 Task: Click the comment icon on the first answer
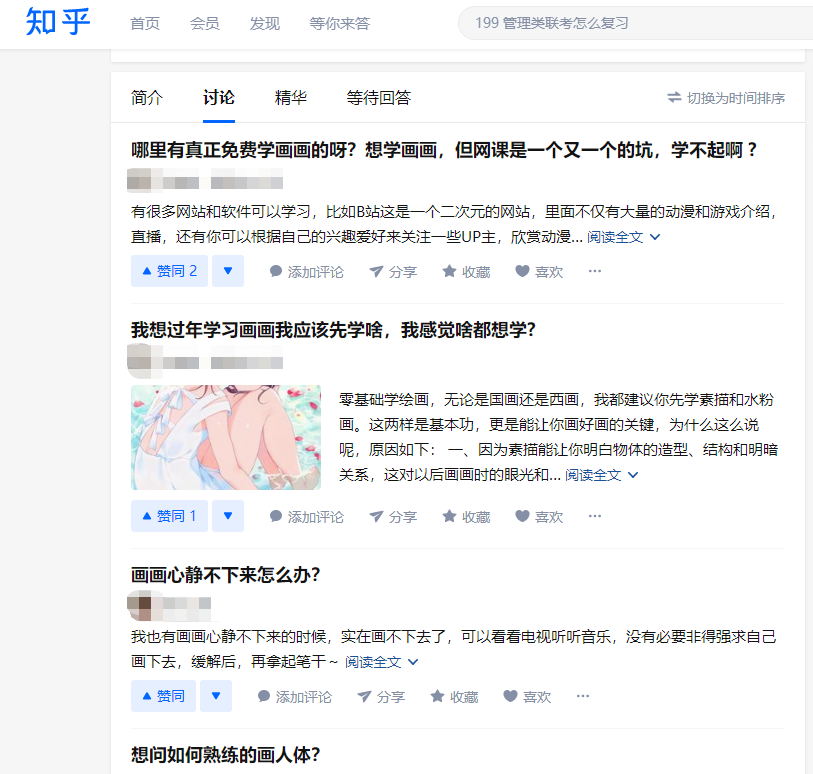click(276, 272)
